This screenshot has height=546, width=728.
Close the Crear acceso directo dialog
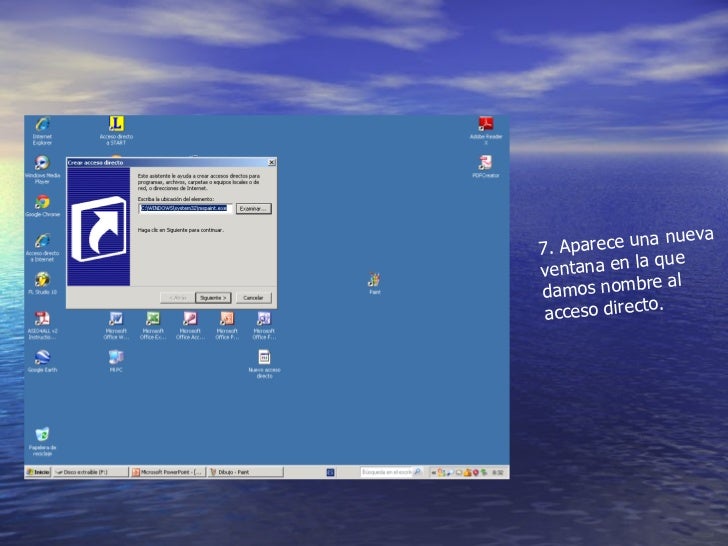[x=272, y=161]
